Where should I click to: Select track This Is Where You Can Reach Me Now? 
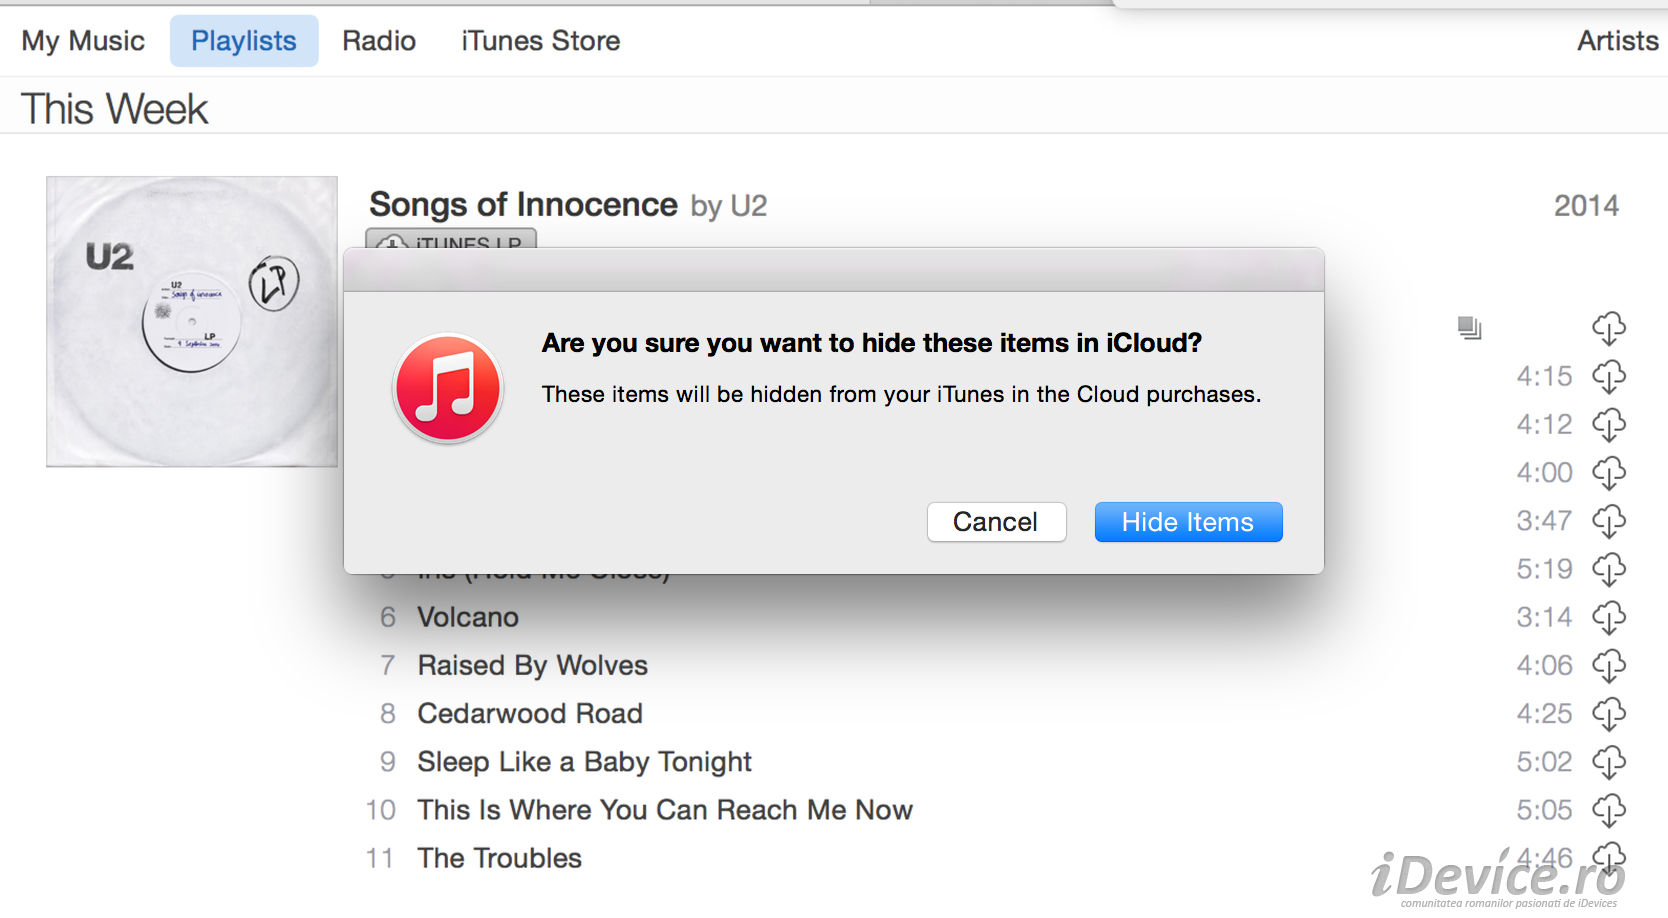pyautogui.click(x=665, y=810)
